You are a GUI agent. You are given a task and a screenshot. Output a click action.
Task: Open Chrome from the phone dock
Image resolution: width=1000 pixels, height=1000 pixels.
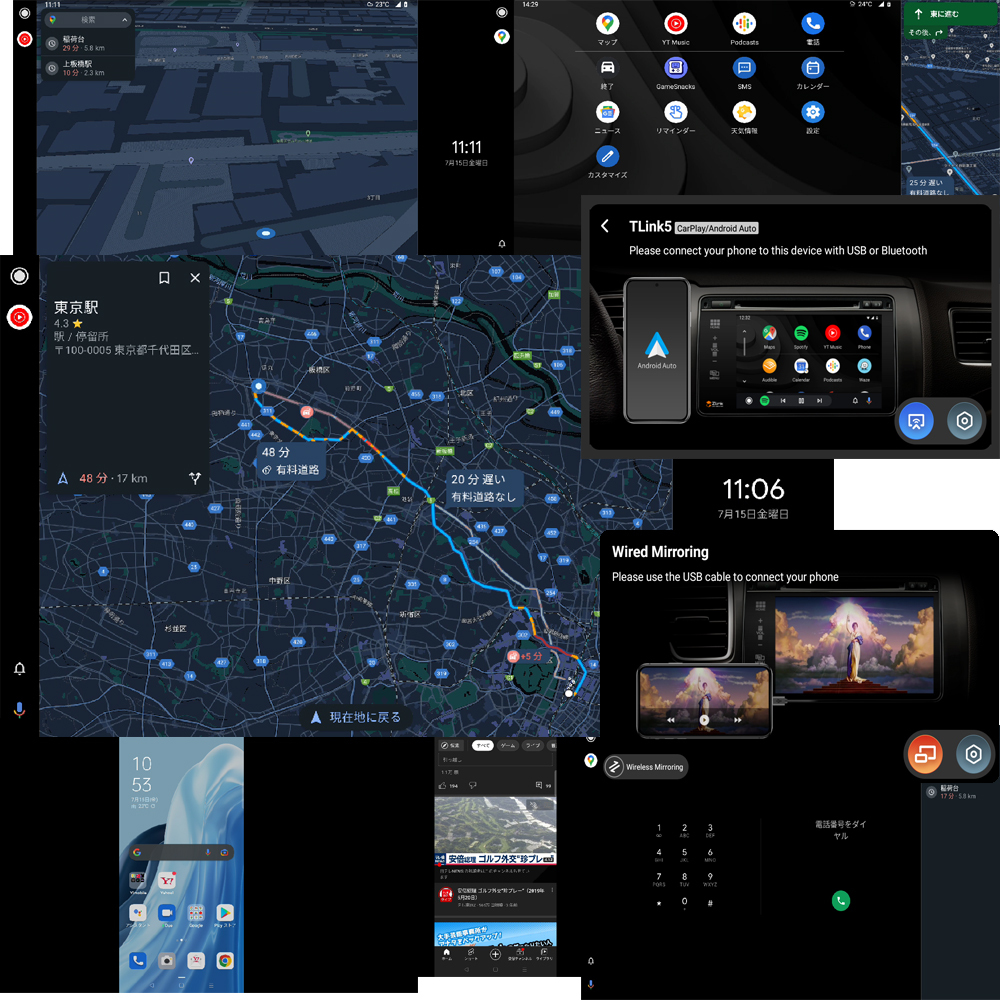pyautogui.click(x=224, y=960)
